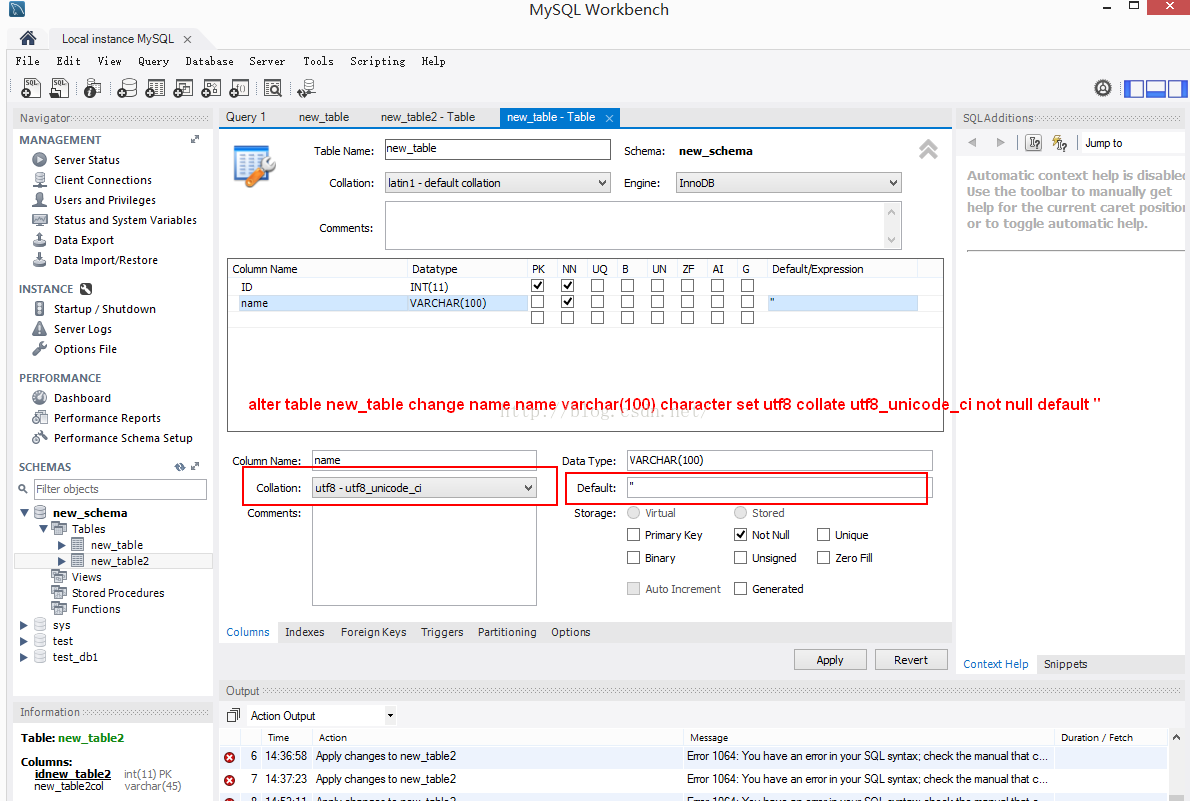
Task: Check the Primary Key checkbox
Action: tap(634, 535)
